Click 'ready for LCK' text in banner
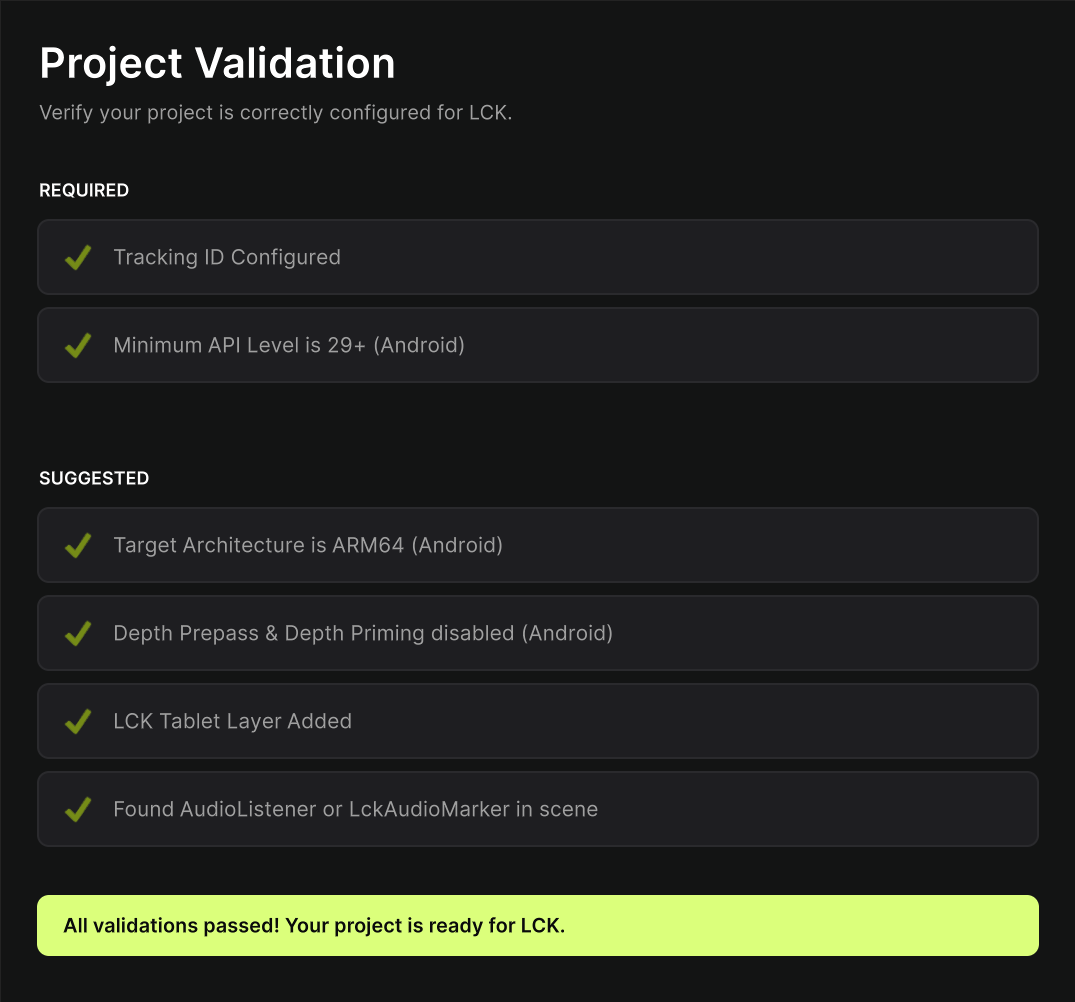The width and height of the screenshot is (1075, 1002). (x=497, y=926)
